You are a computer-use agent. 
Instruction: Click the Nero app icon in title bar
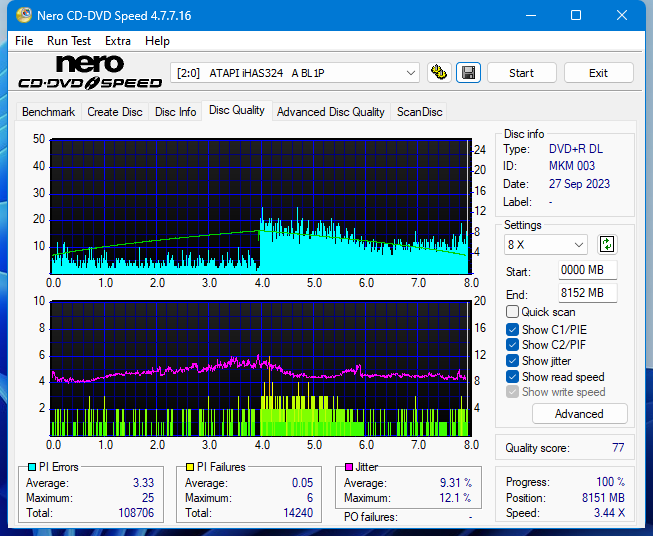point(24,15)
